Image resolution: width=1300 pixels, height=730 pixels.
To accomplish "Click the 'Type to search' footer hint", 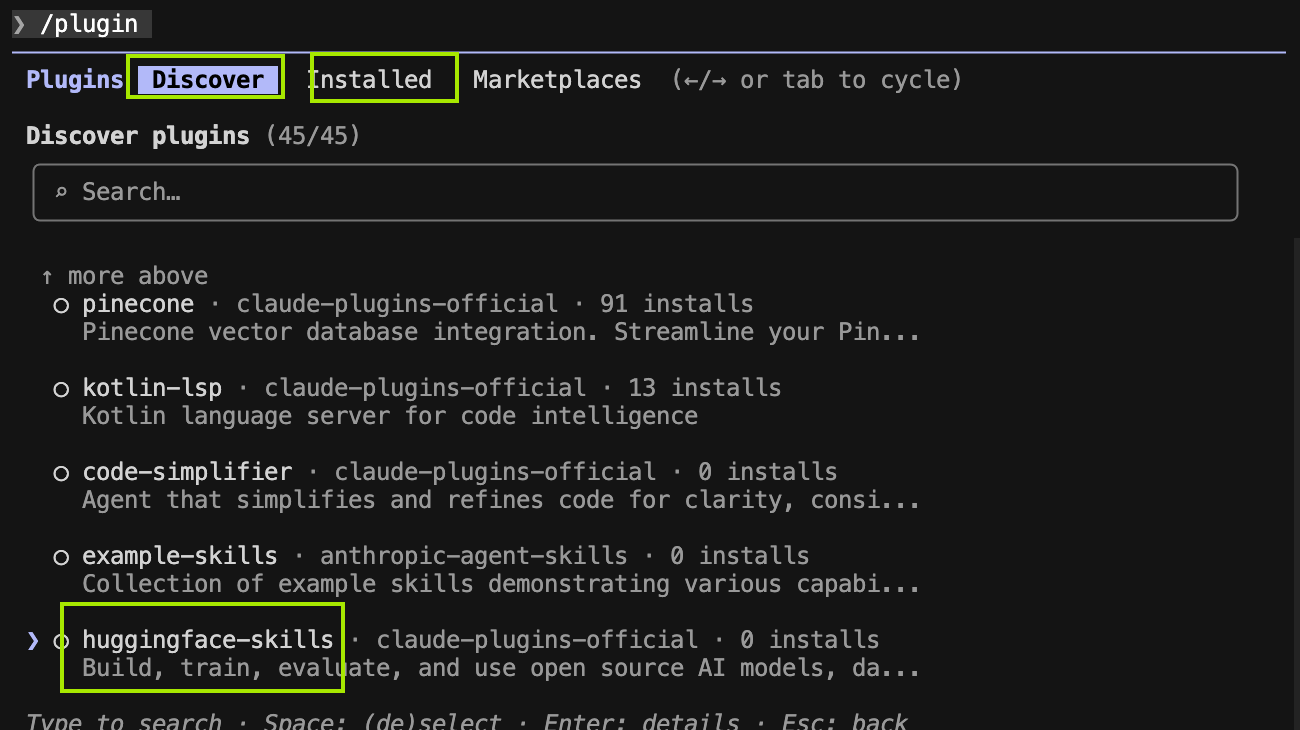I will [124, 721].
